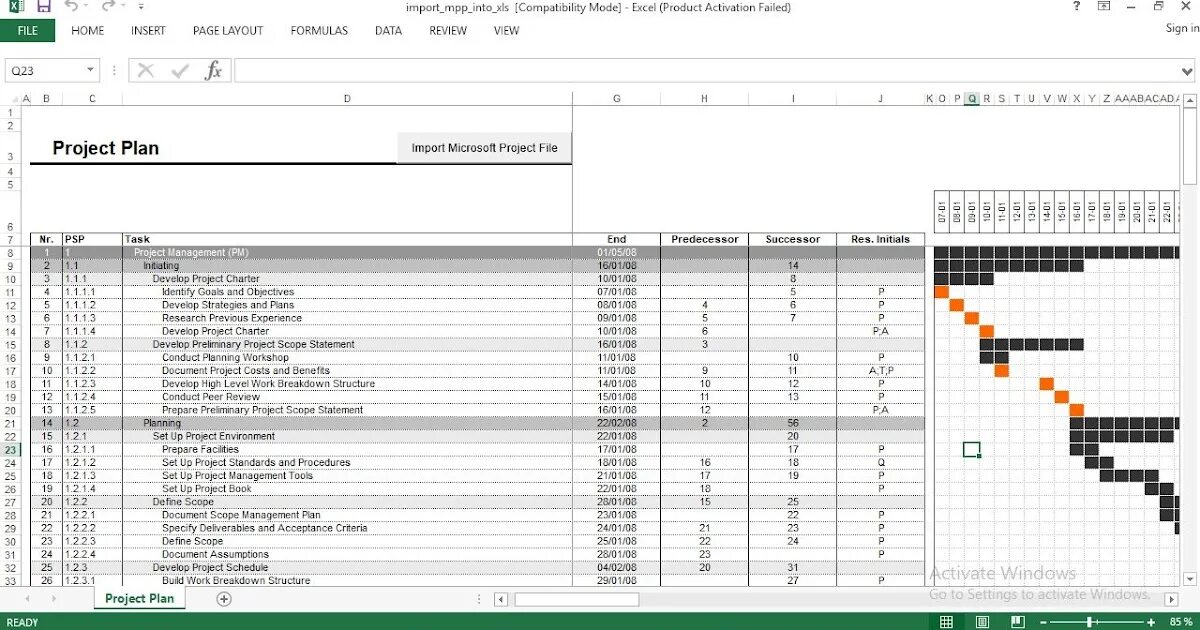Save the workbook from Quick Access Toolbar
This screenshot has width=1200, height=630.
43,7
